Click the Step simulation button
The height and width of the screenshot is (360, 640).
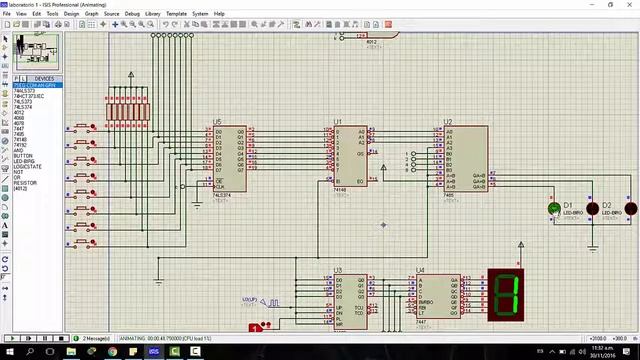coord(29,338)
